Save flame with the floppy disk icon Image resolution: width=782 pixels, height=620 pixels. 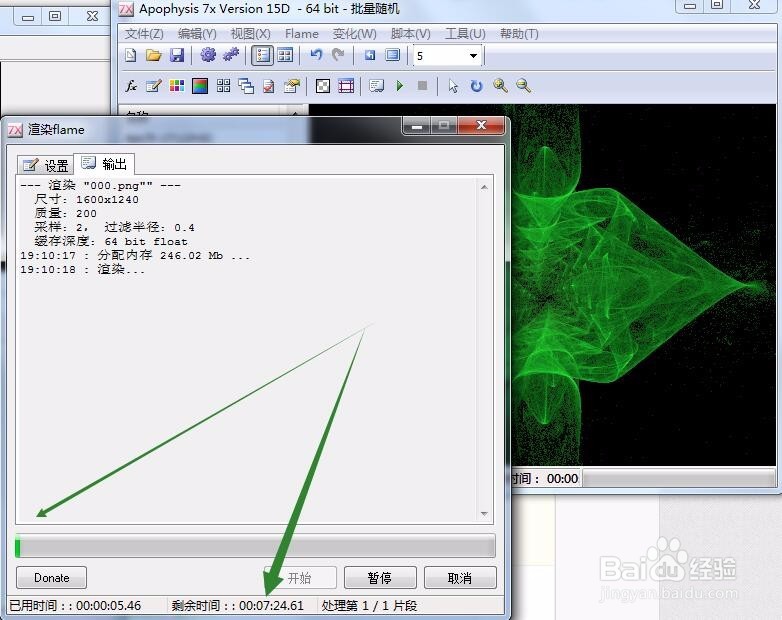pos(177,55)
